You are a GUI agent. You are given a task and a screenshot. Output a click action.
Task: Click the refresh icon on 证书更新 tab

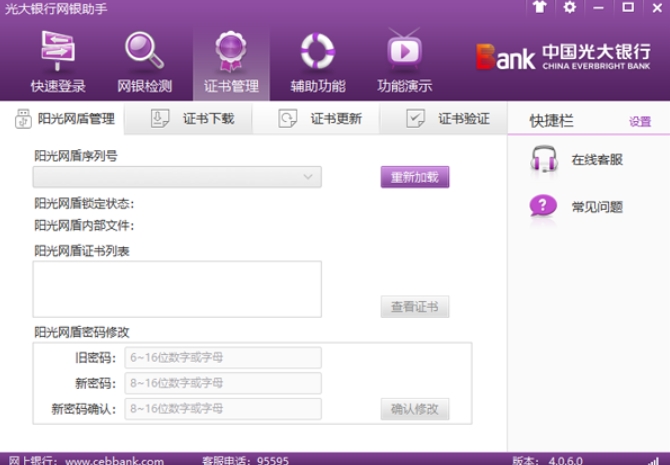[x=288, y=118]
